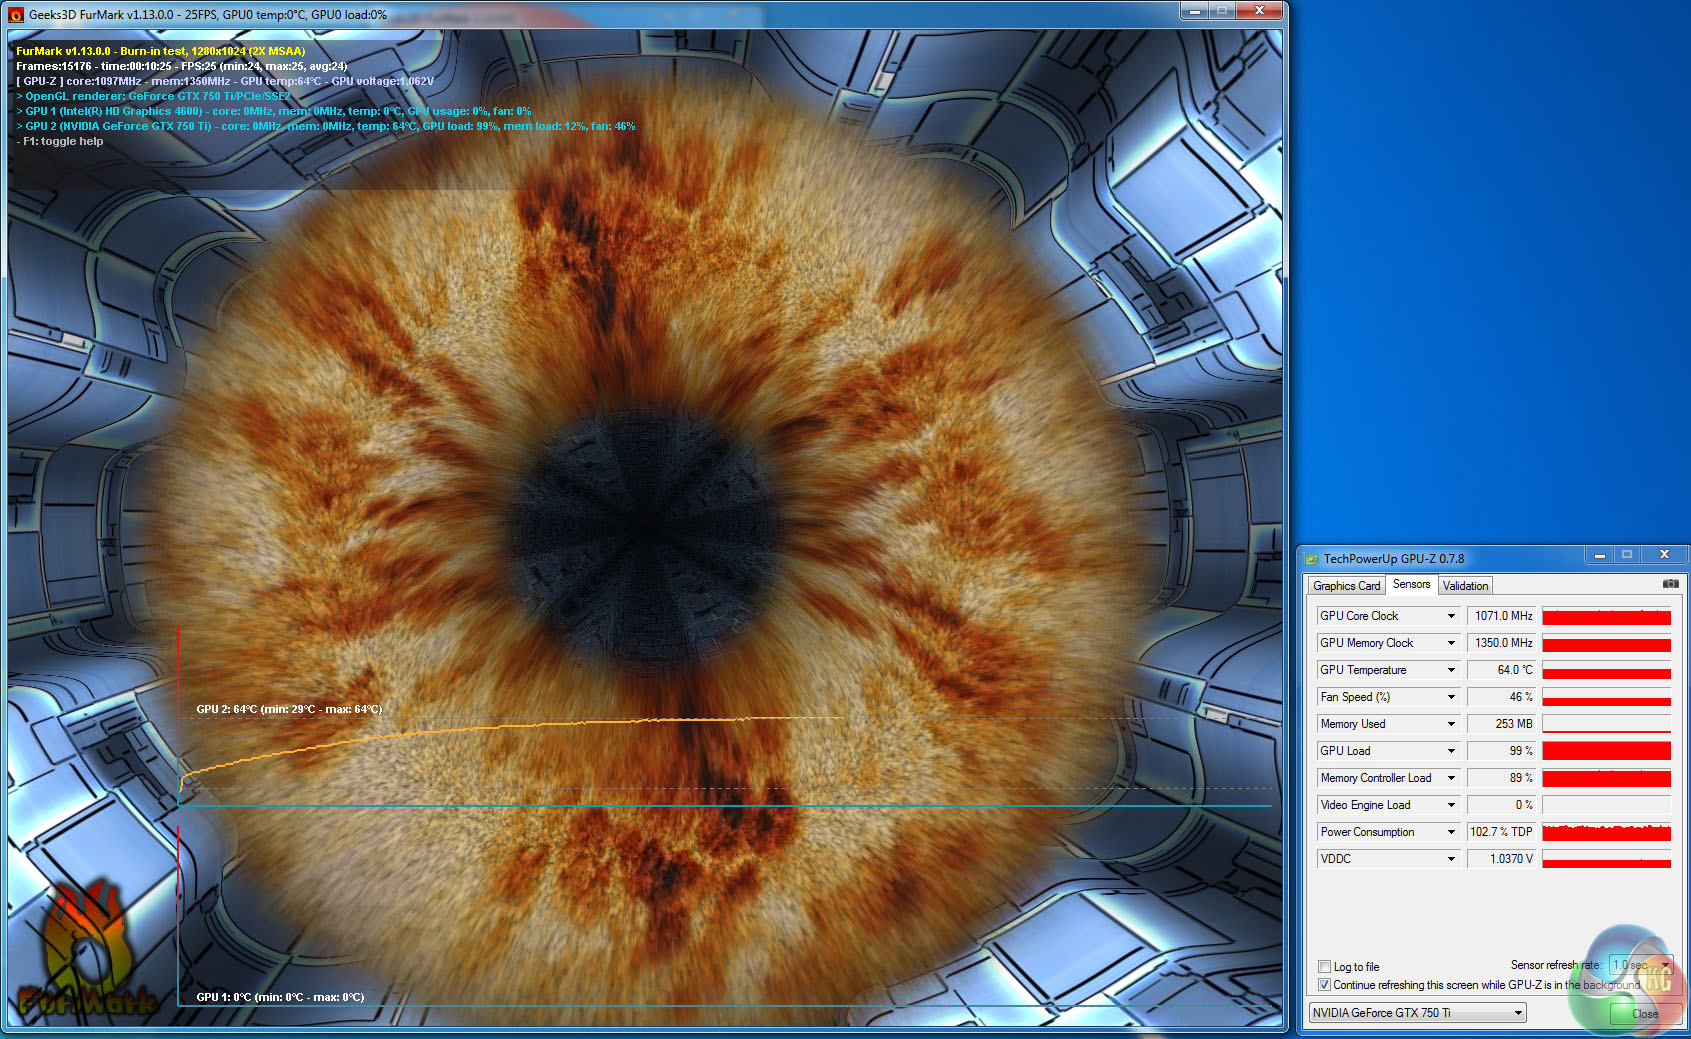Click the Close button in GPU-Z
This screenshot has height=1039, width=1691.
[x=1645, y=1014]
